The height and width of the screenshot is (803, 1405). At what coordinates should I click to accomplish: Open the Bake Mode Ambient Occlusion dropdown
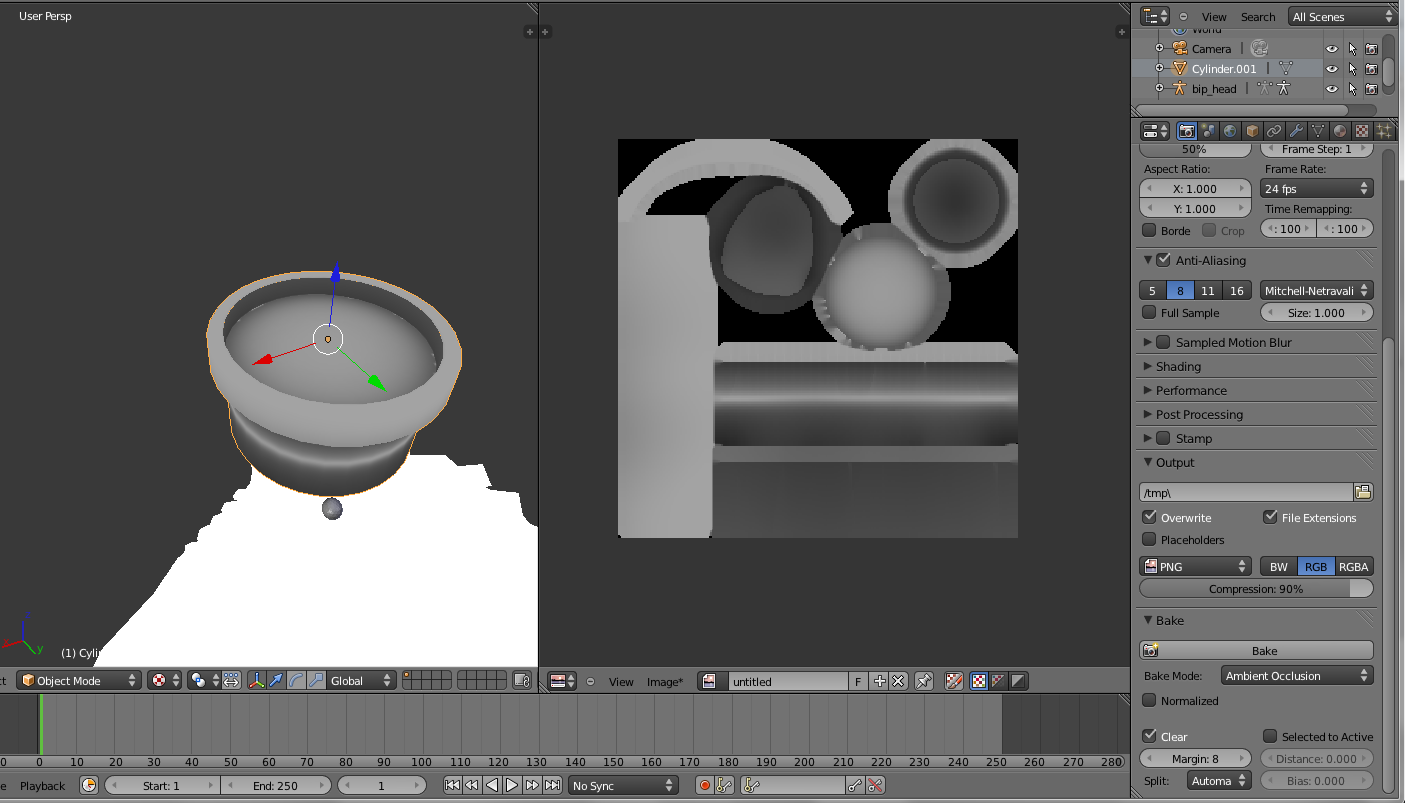(1297, 676)
